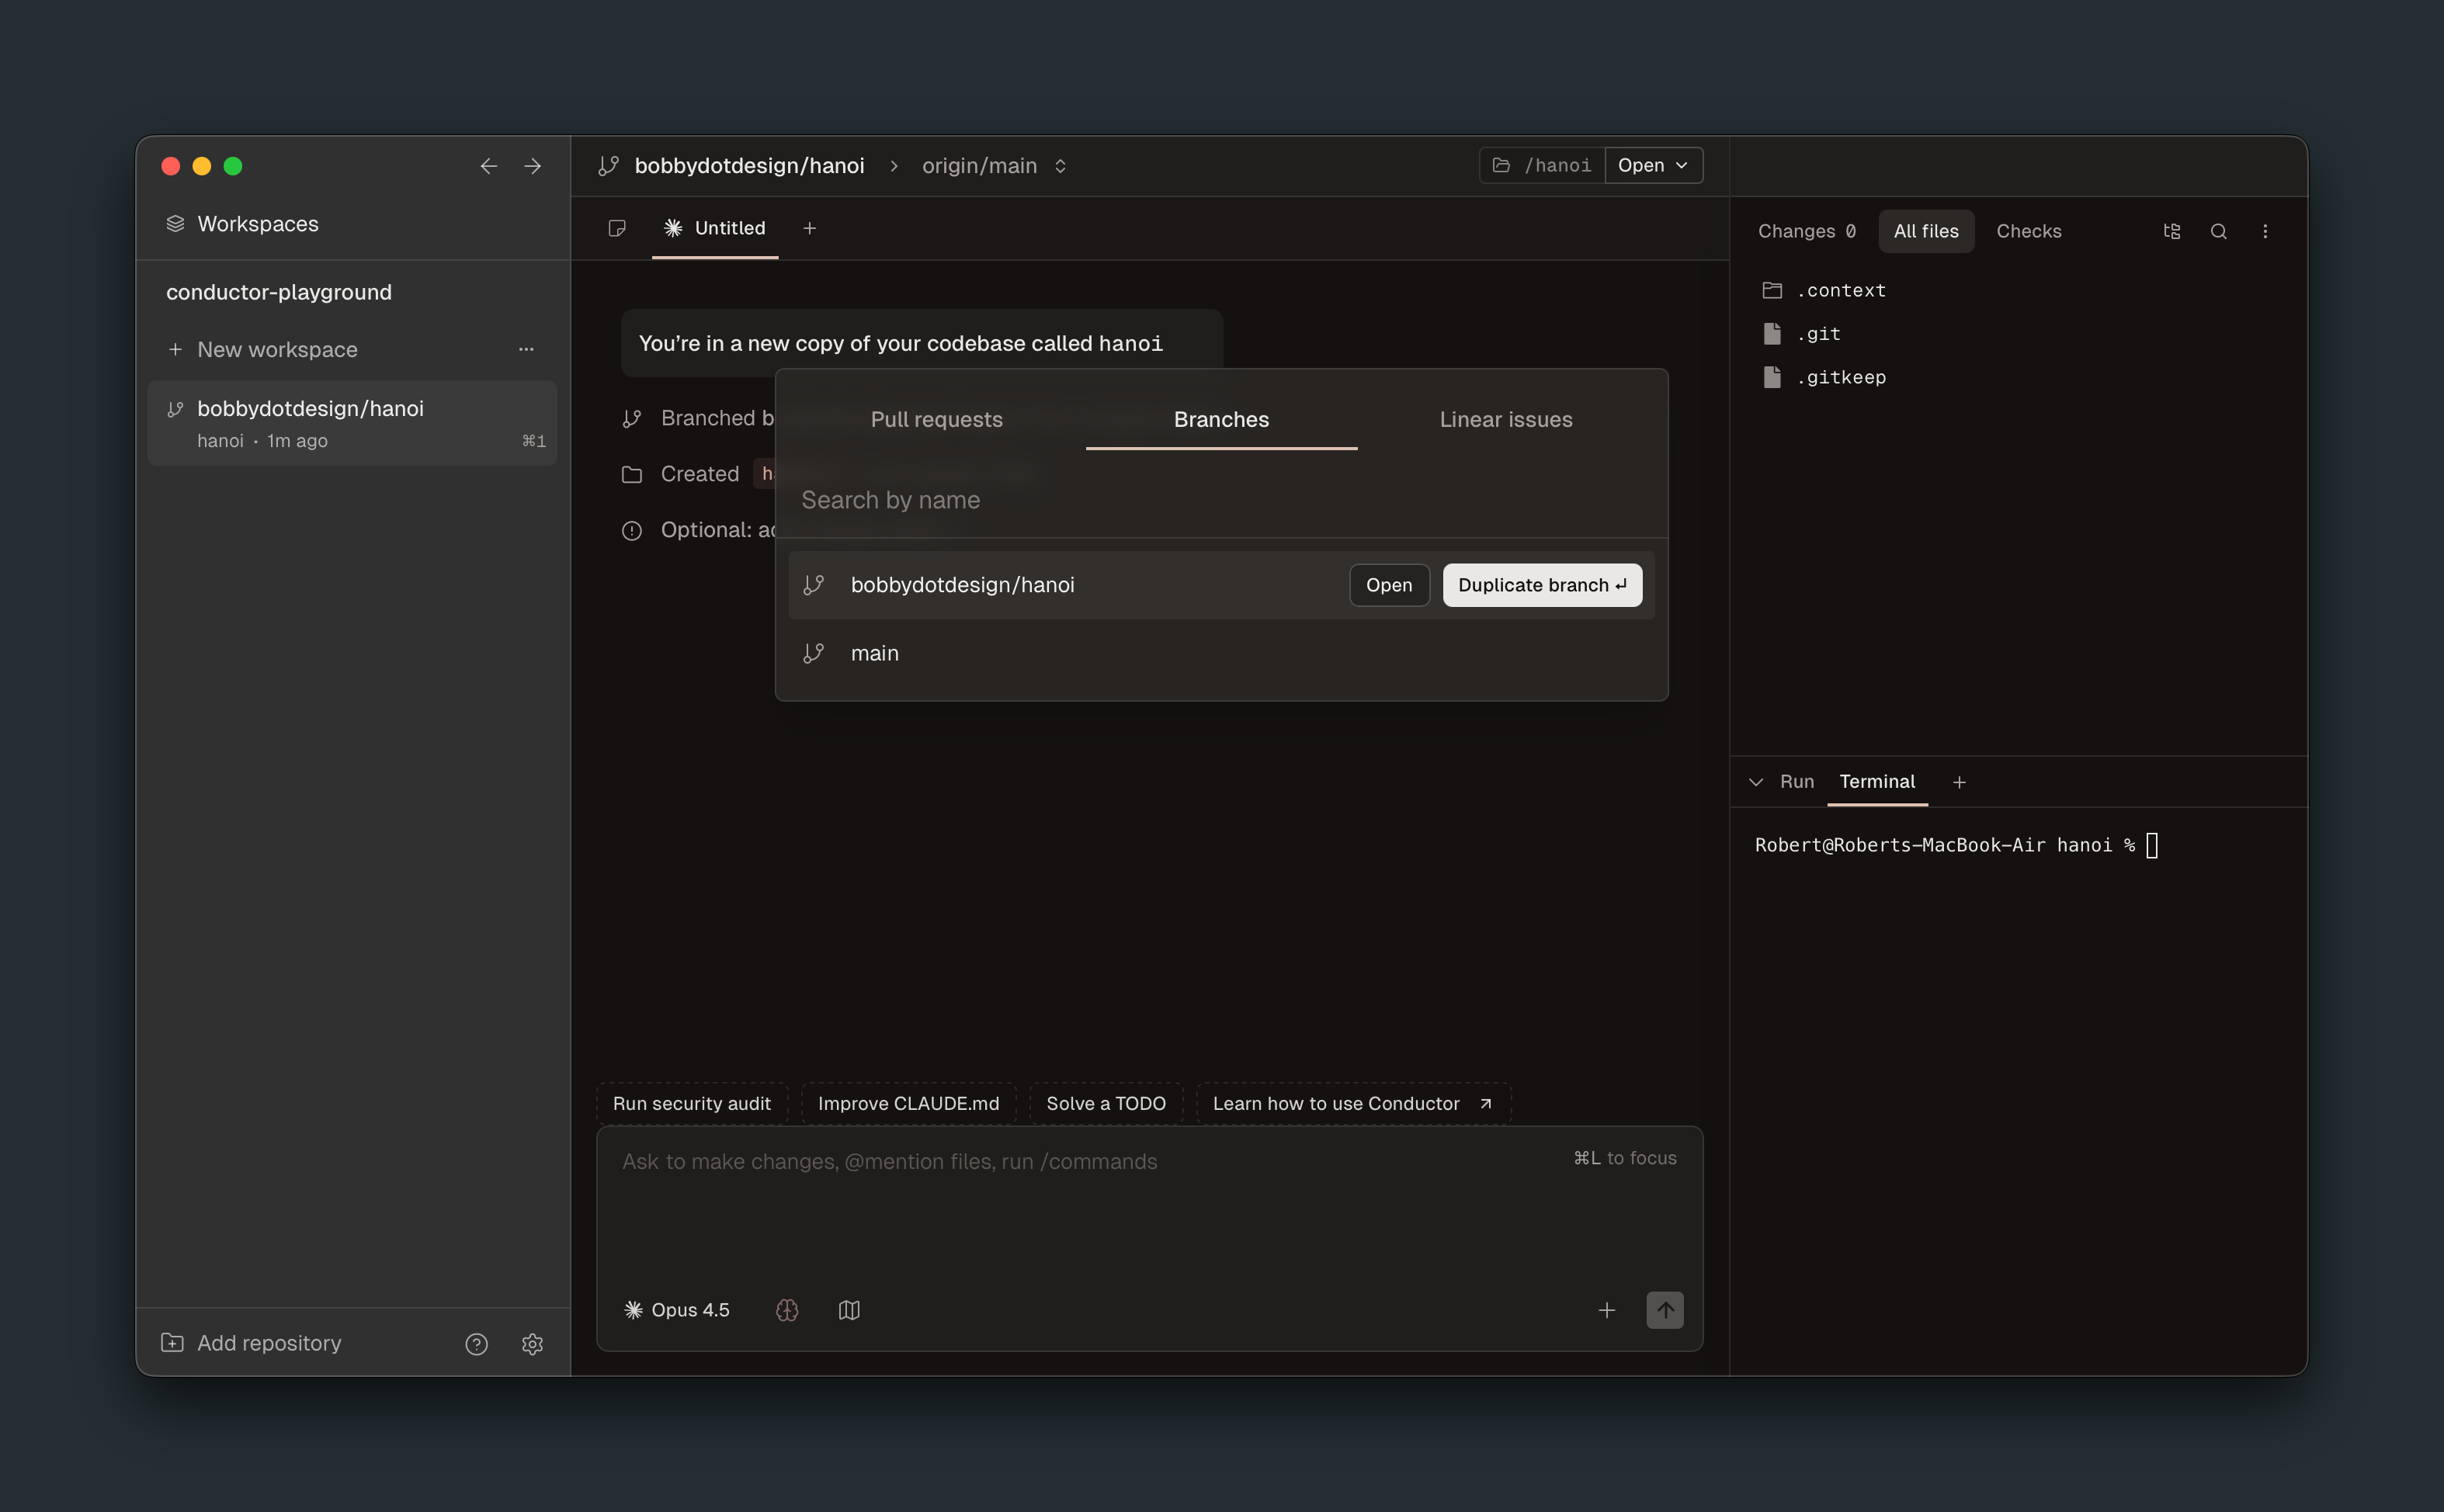Switch to the Pull requests tab
Viewport: 2444px width, 1512px height.
[x=936, y=420]
